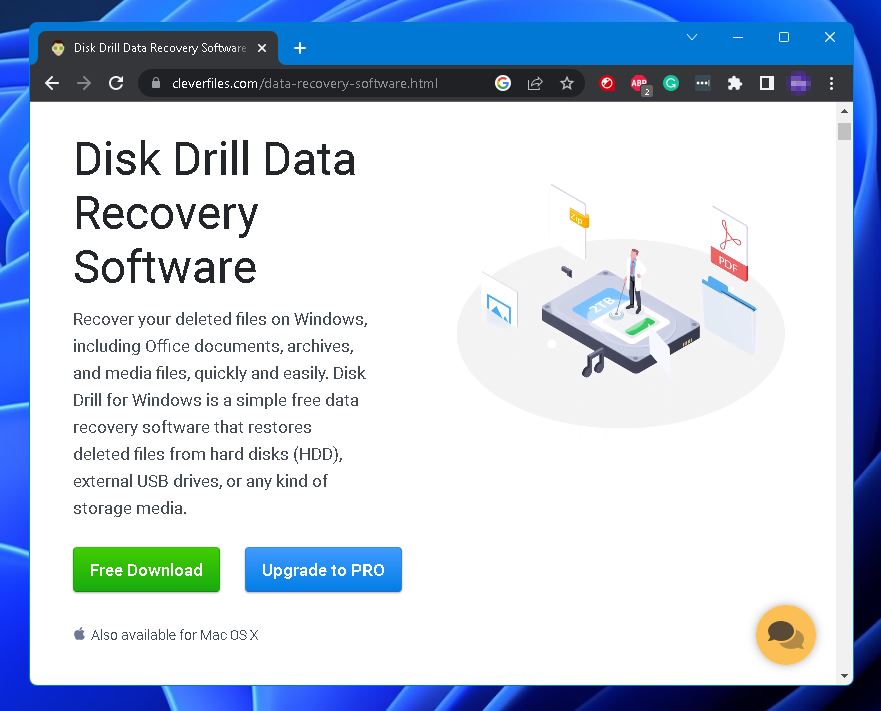Bookmark this page with the star
The image size is (881, 711).
point(567,83)
